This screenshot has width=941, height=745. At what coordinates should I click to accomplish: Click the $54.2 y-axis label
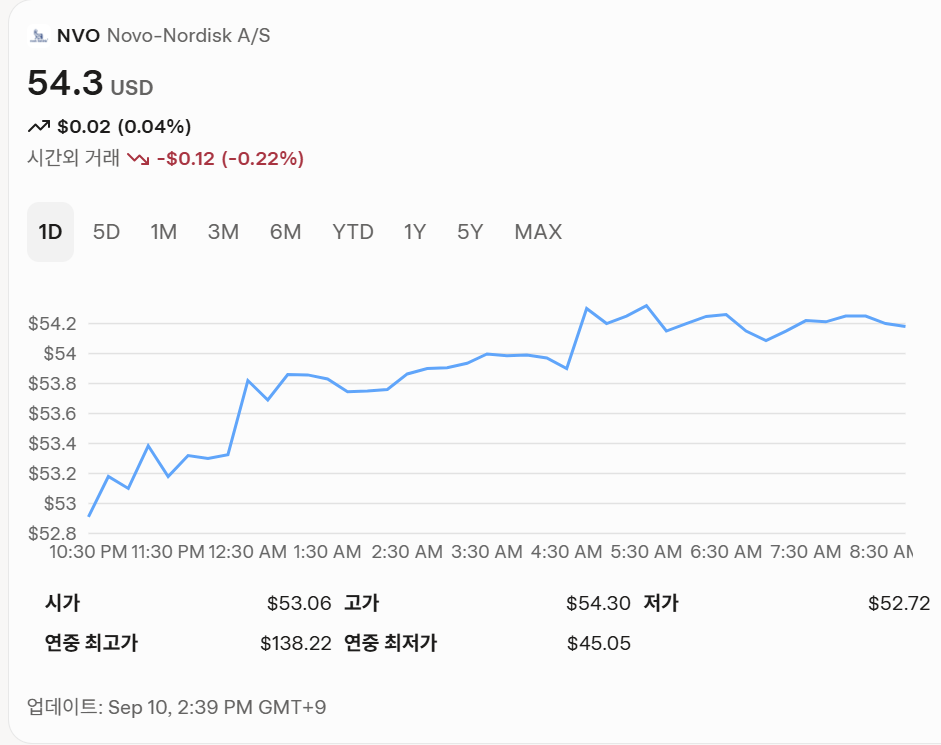pyautogui.click(x=52, y=324)
